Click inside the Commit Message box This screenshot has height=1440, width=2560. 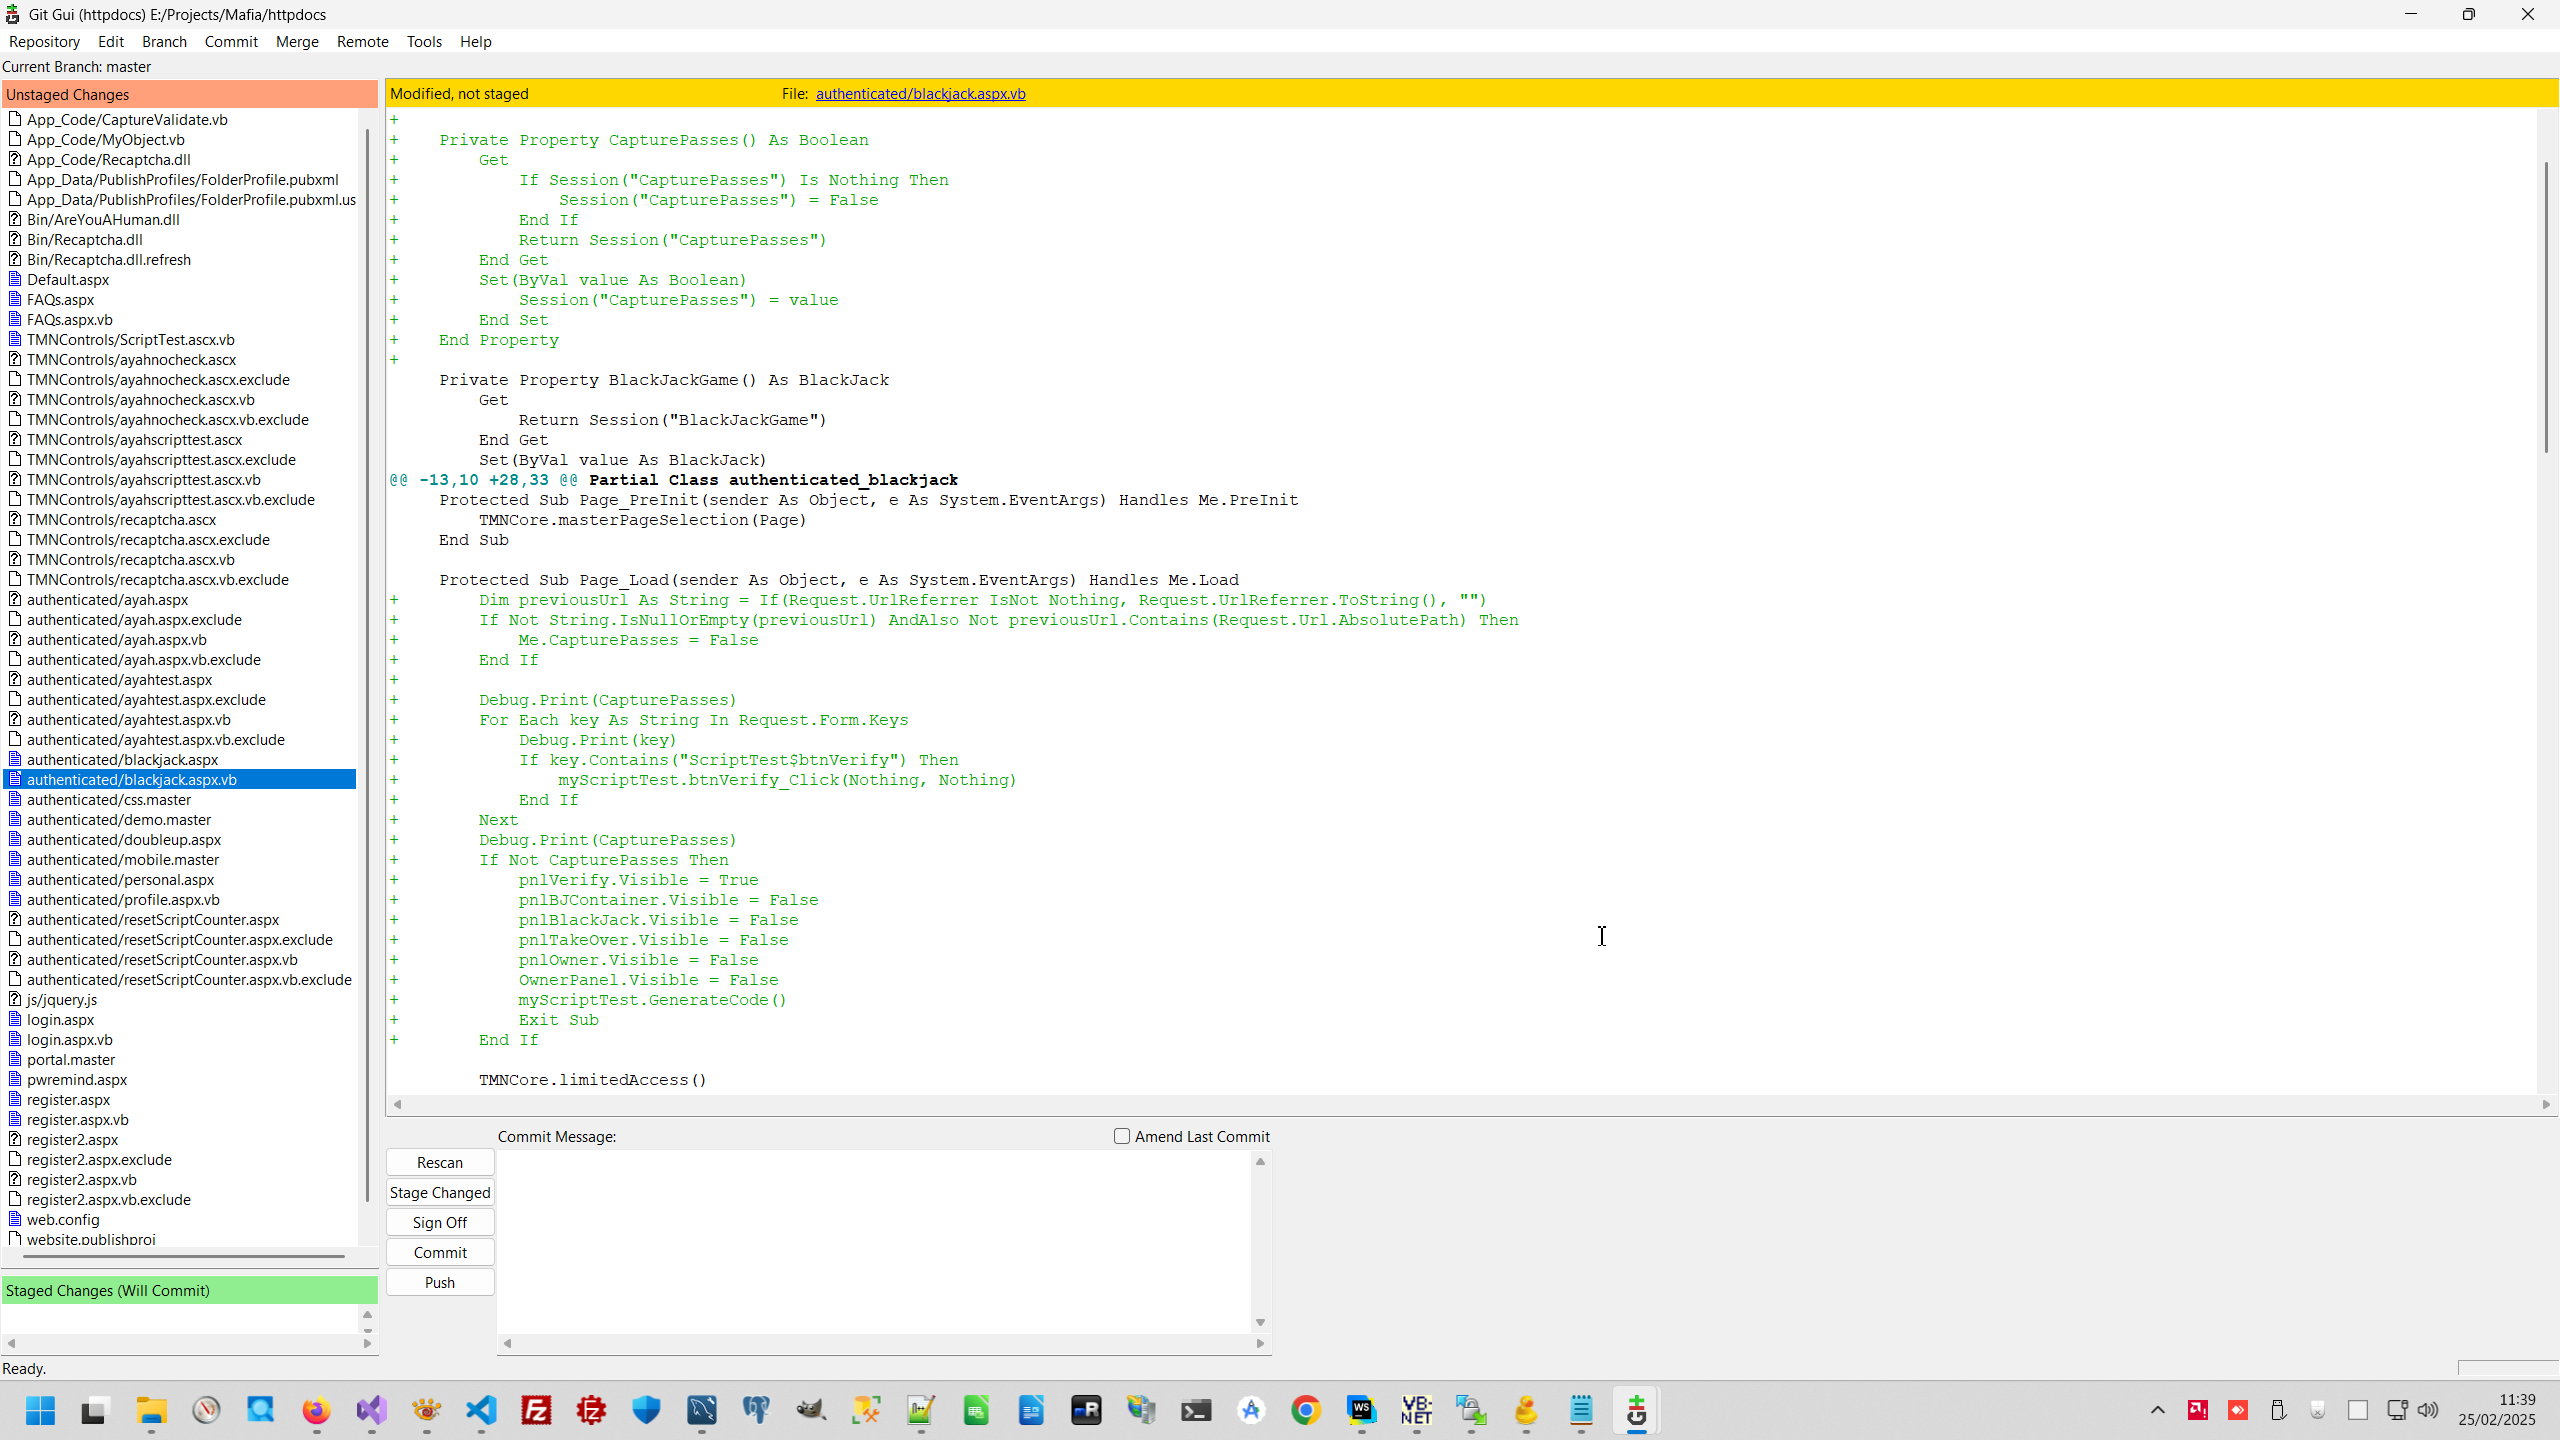[875, 1240]
